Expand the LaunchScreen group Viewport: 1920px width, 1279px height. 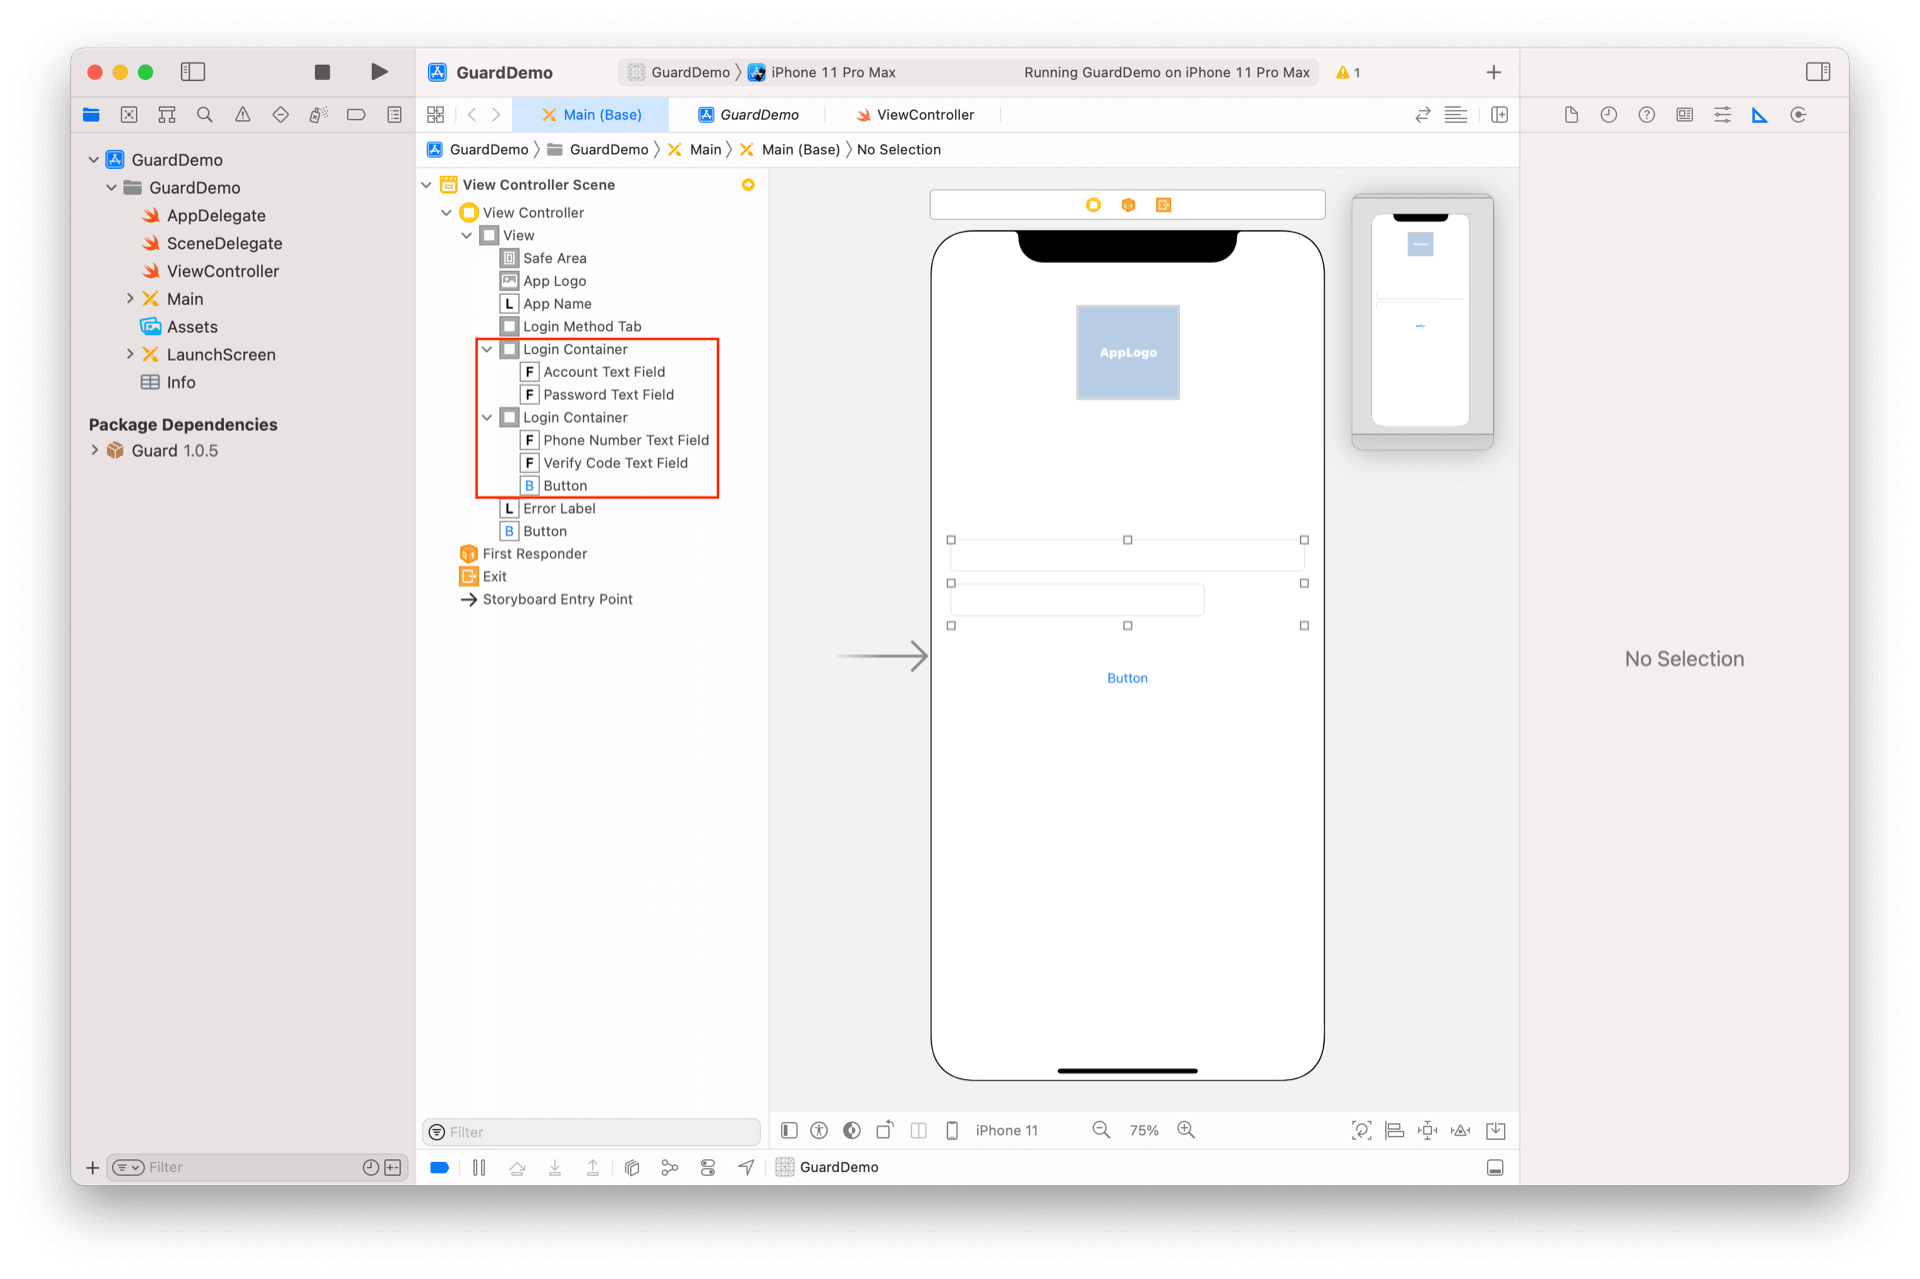130,354
